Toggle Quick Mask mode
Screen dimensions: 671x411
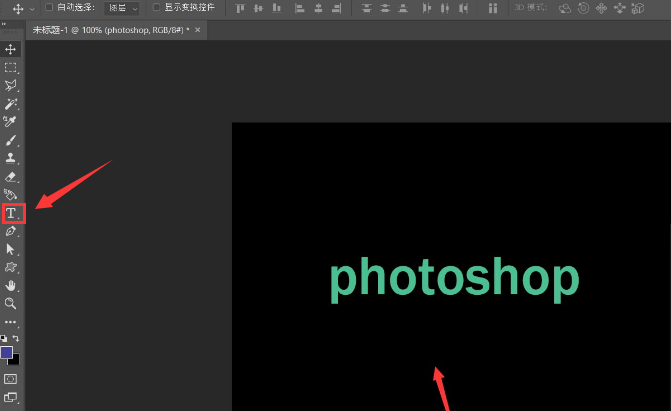(10, 379)
